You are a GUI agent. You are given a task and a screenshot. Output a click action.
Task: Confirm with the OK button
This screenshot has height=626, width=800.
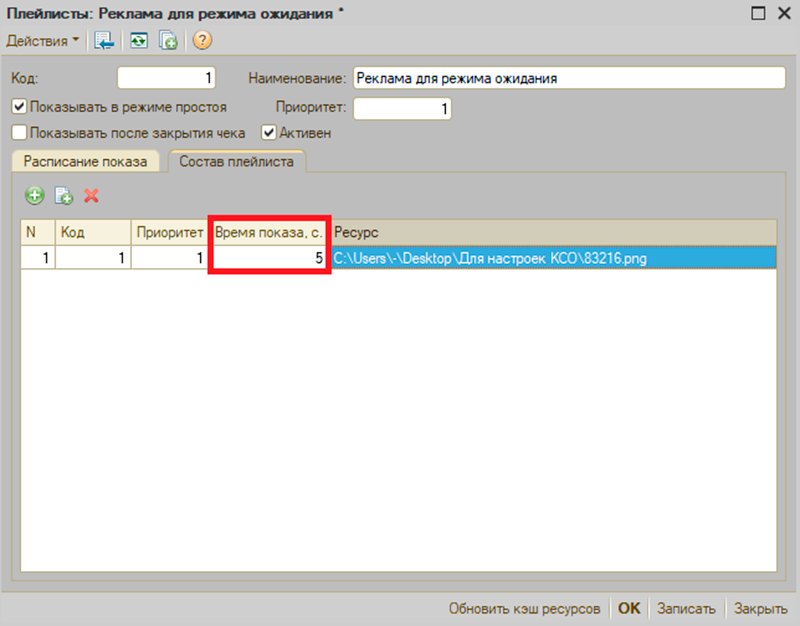(629, 609)
